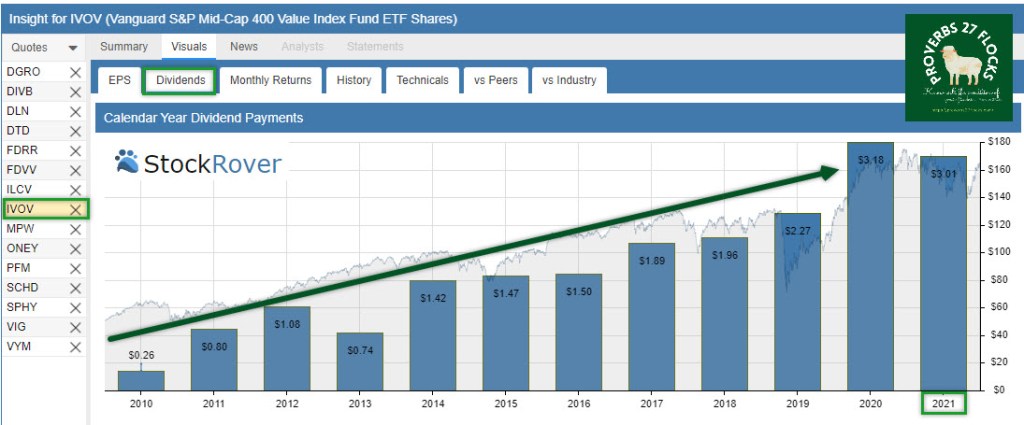Open the Monthly Returns chart tab
Screen dimensions: 1024x425
point(270,80)
